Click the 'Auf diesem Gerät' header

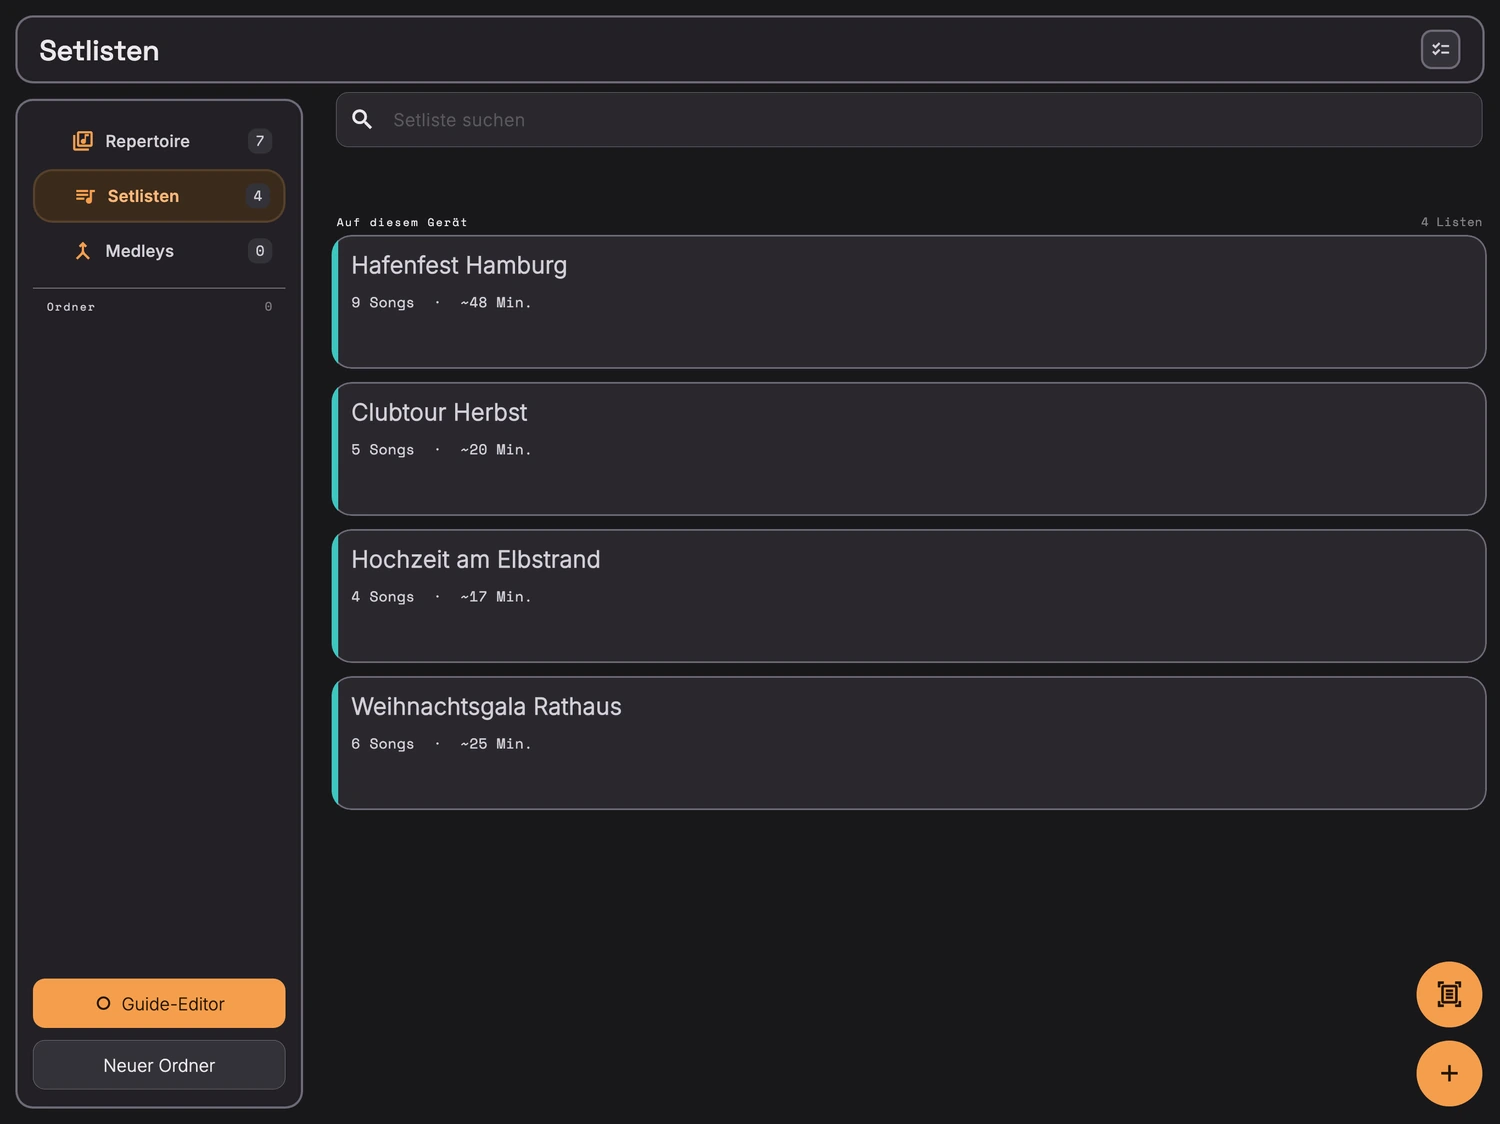click(x=402, y=222)
